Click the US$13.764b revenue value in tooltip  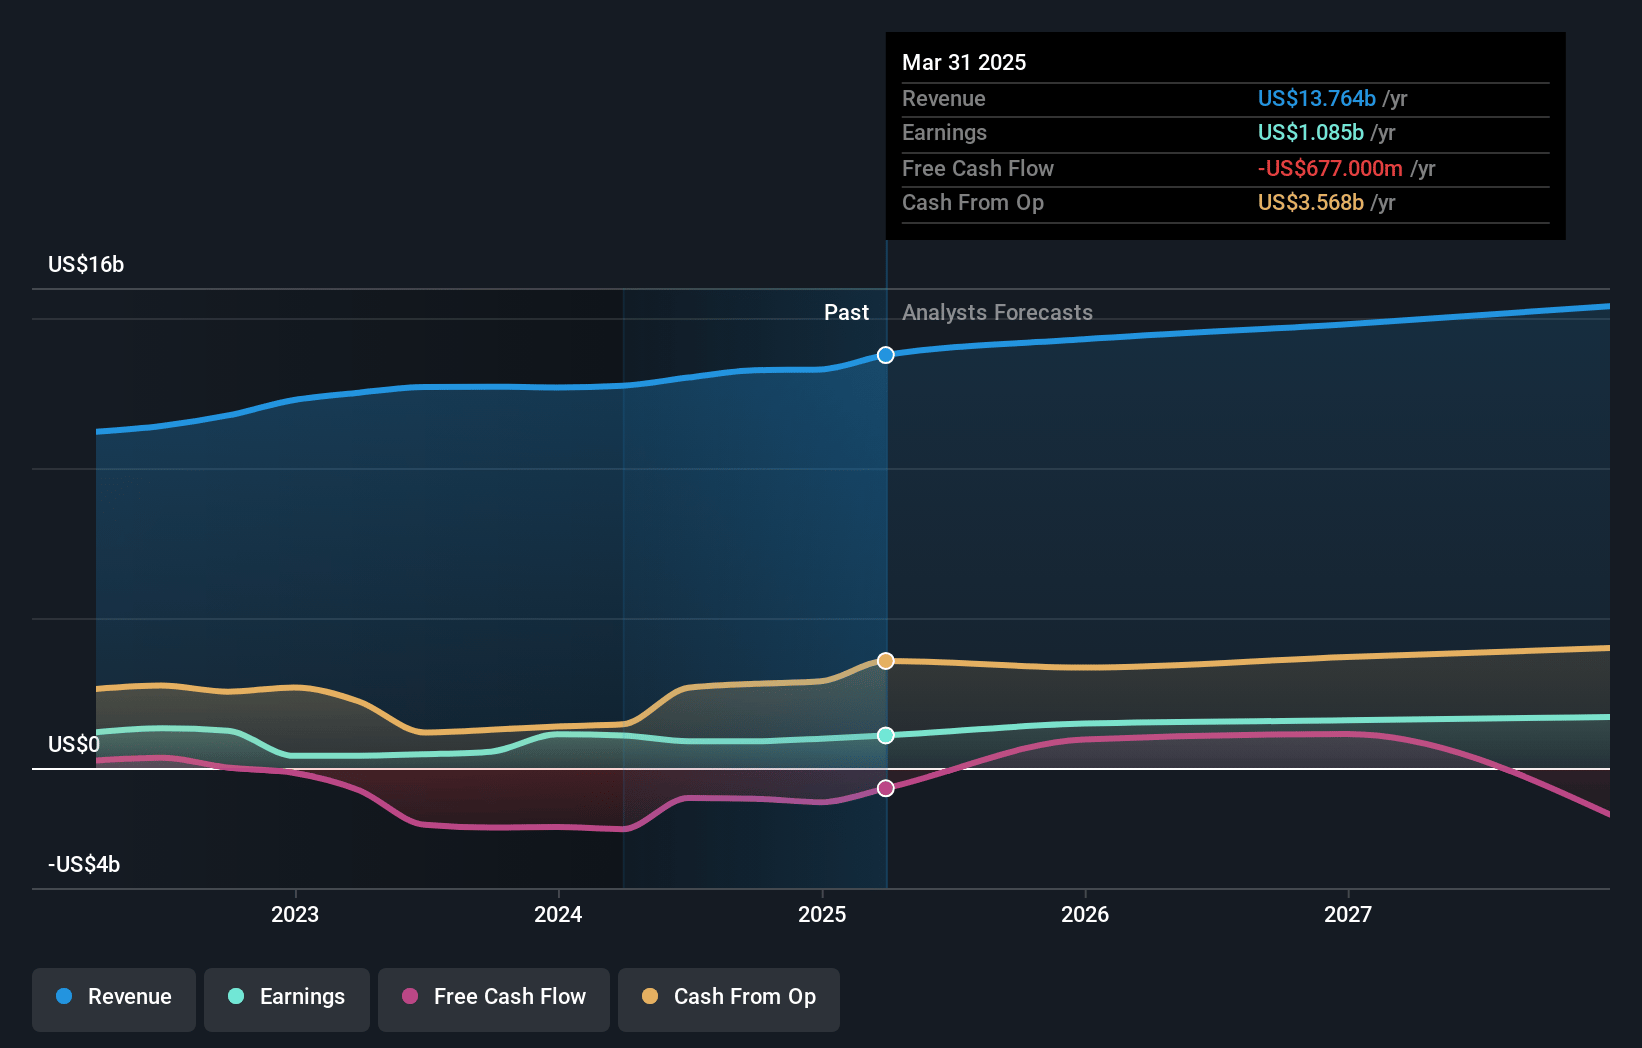[1317, 98]
